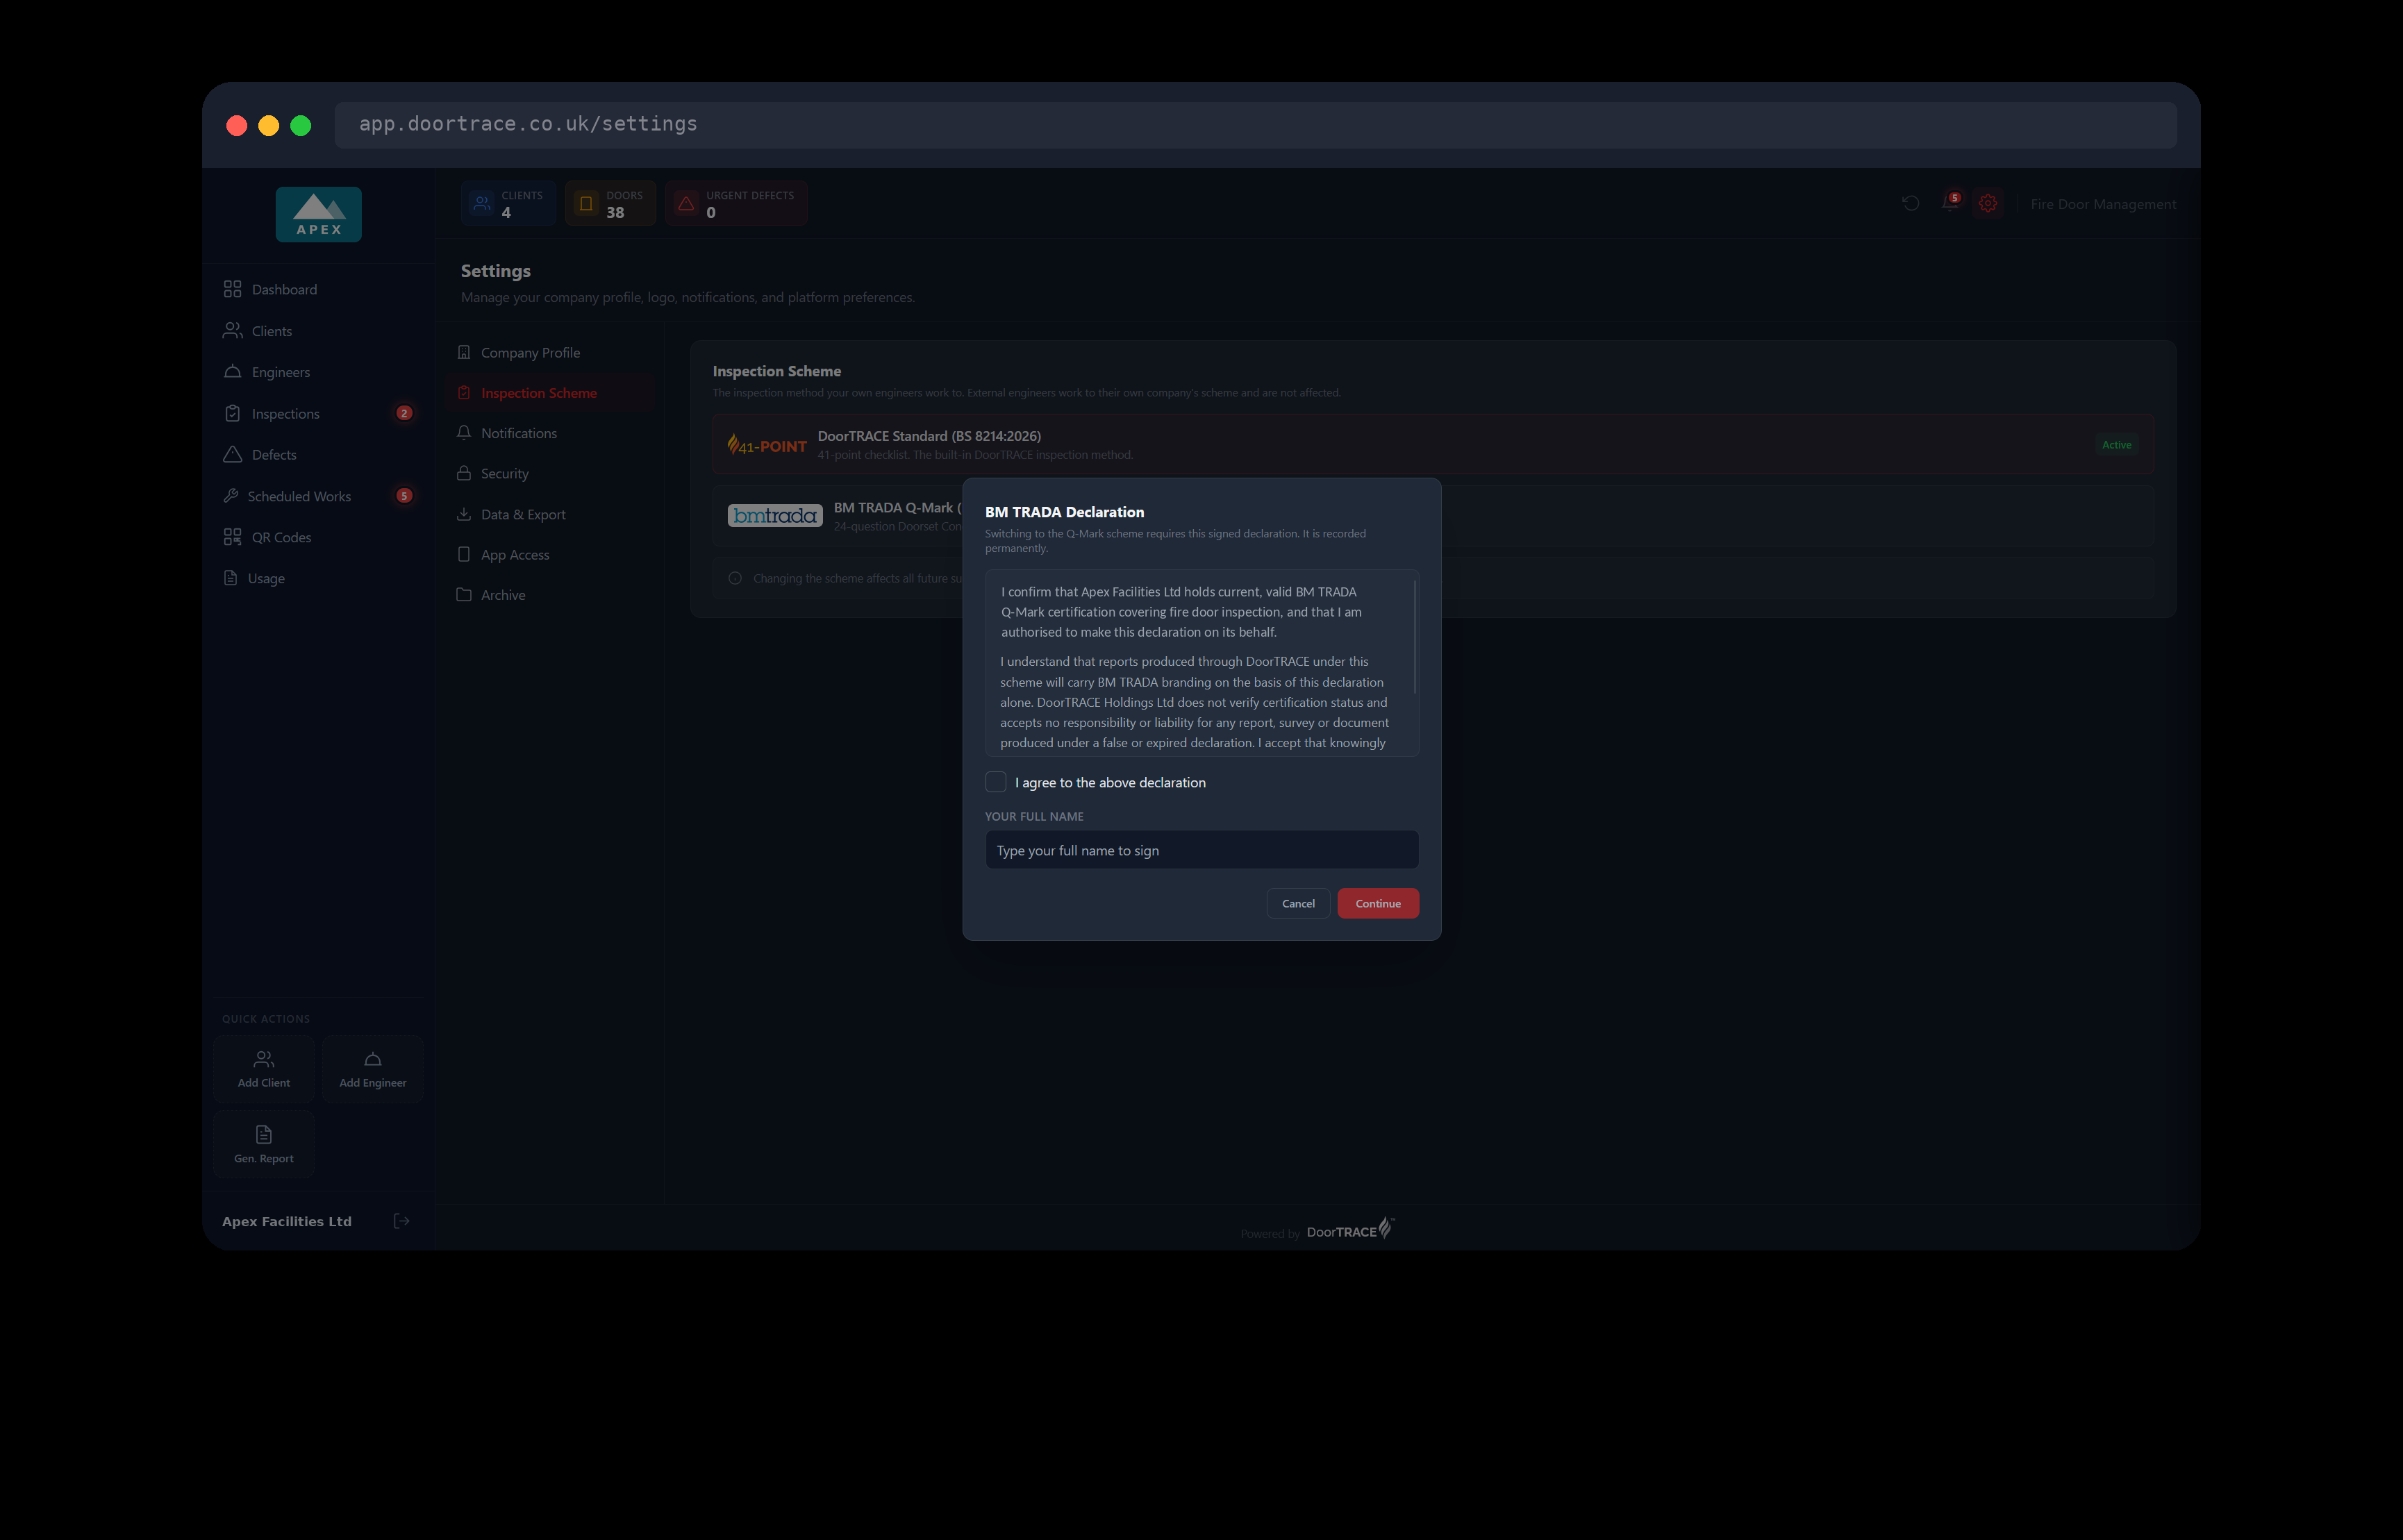Viewport: 2403px width, 1540px height.
Task: Click the 'Fire Door Management' text in the top bar
Action: coord(2102,204)
